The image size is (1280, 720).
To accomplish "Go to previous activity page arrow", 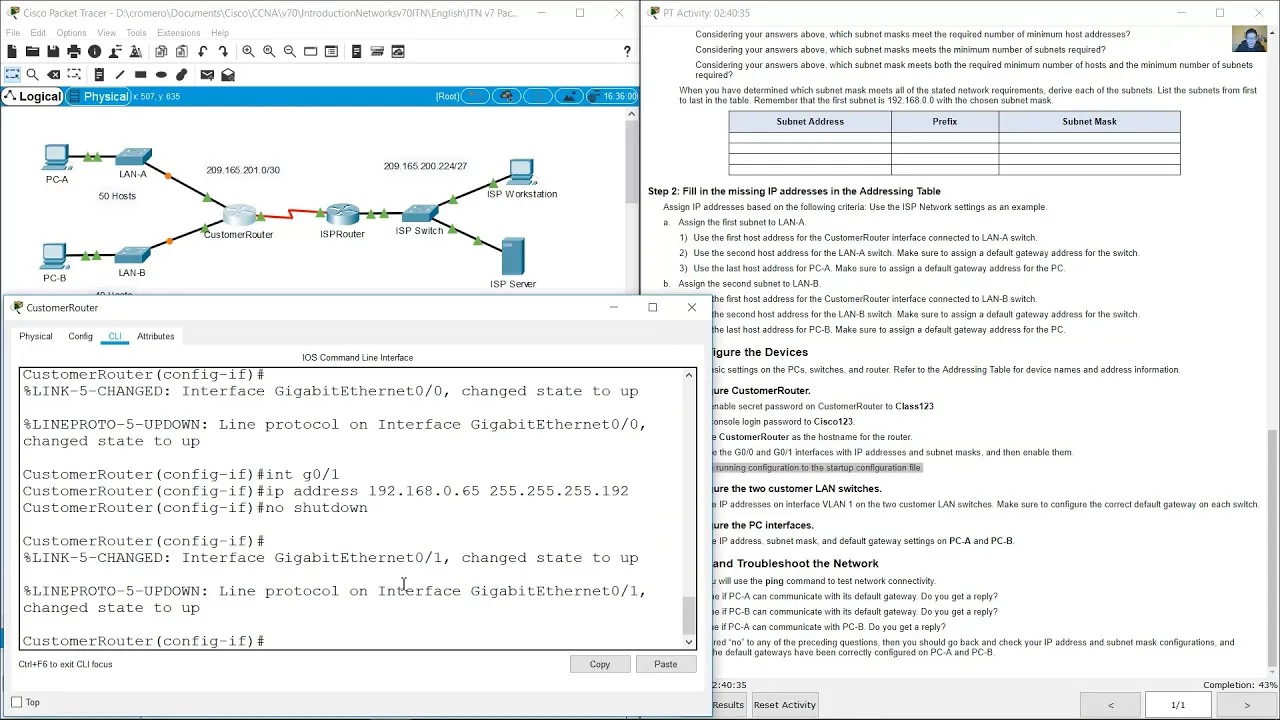I will pyautogui.click(x=1111, y=705).
